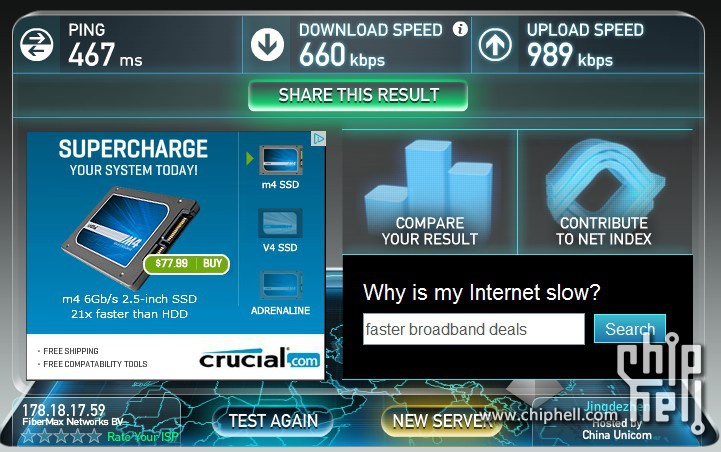Click the crucial.com logo
721x452 pixels.
point(259,359)
